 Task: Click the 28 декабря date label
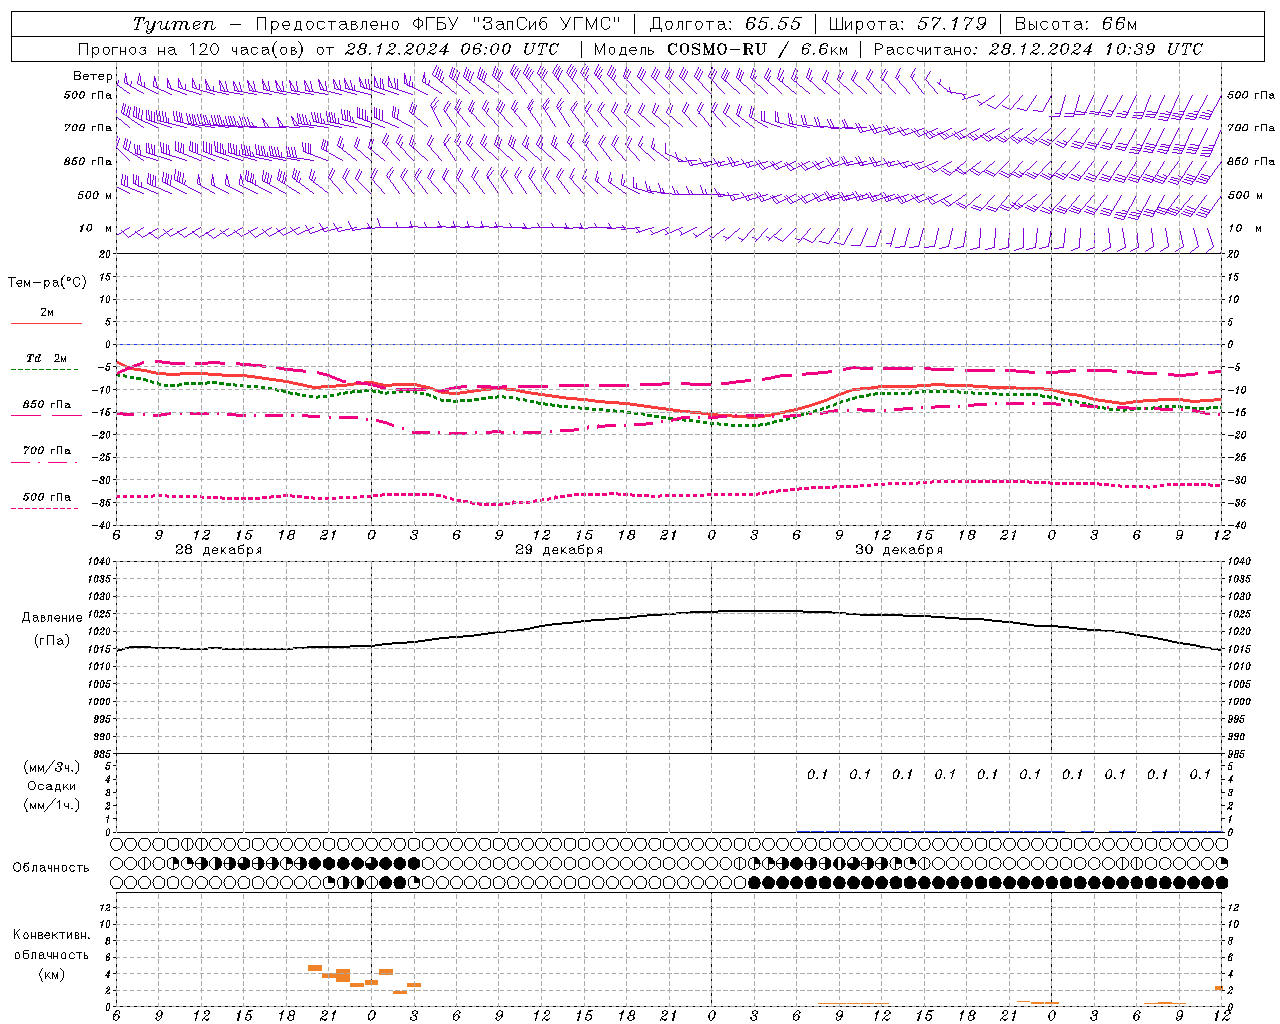219,550
